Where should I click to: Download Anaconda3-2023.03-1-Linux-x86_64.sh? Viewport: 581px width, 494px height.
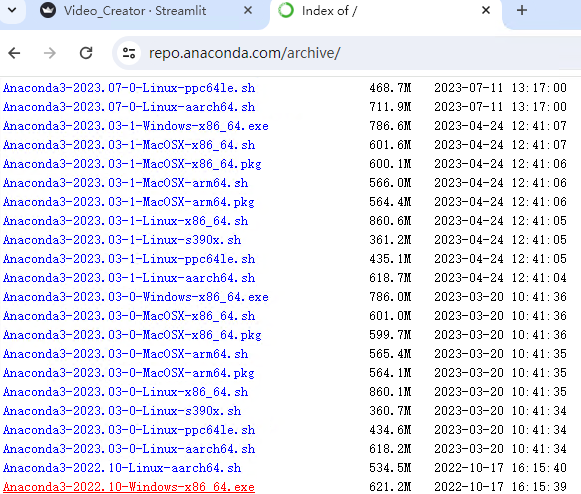coord(126,221)
